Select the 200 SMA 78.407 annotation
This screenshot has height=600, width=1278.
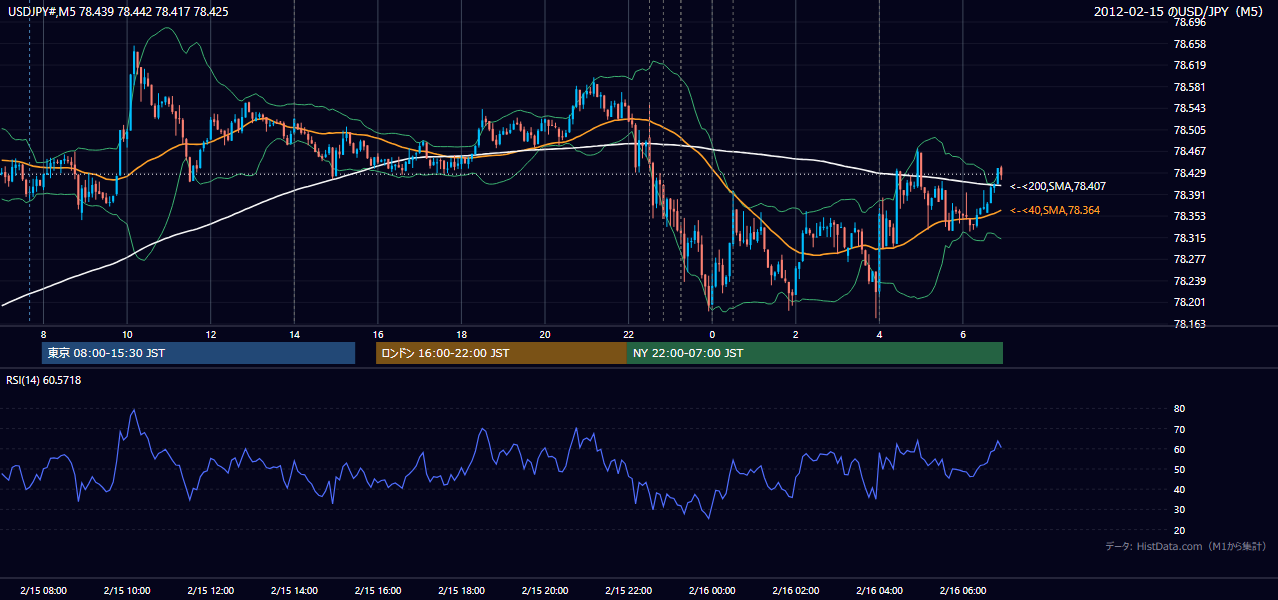click(x=1058, y=186)
